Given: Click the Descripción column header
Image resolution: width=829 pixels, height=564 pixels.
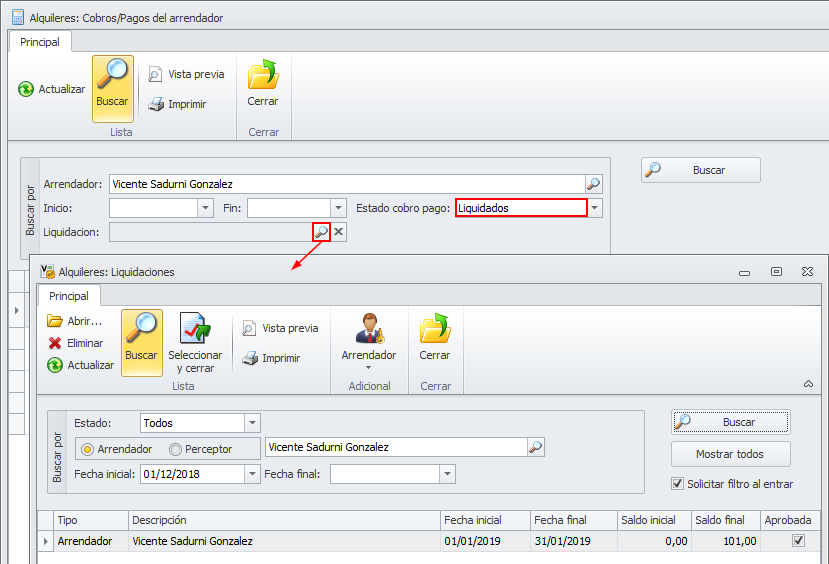Looking at the screenshot, I should (284, 520).
